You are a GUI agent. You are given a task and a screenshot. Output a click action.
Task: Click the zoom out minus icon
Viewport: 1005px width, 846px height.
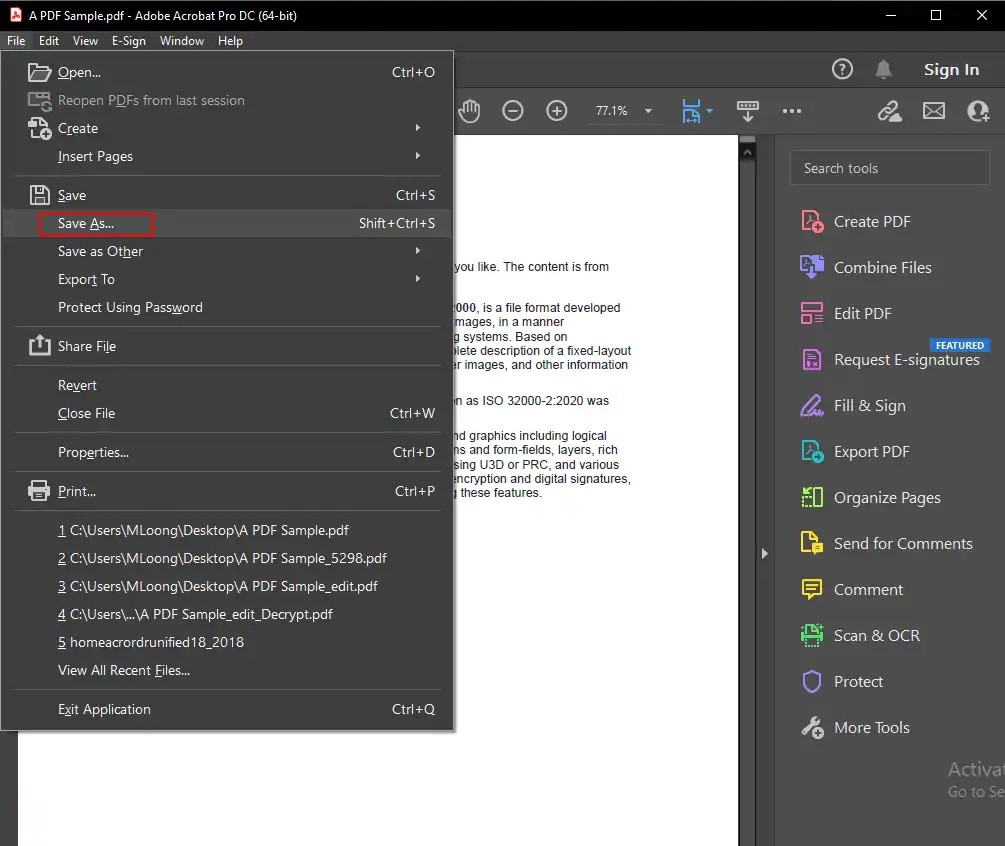click(512, 111)
